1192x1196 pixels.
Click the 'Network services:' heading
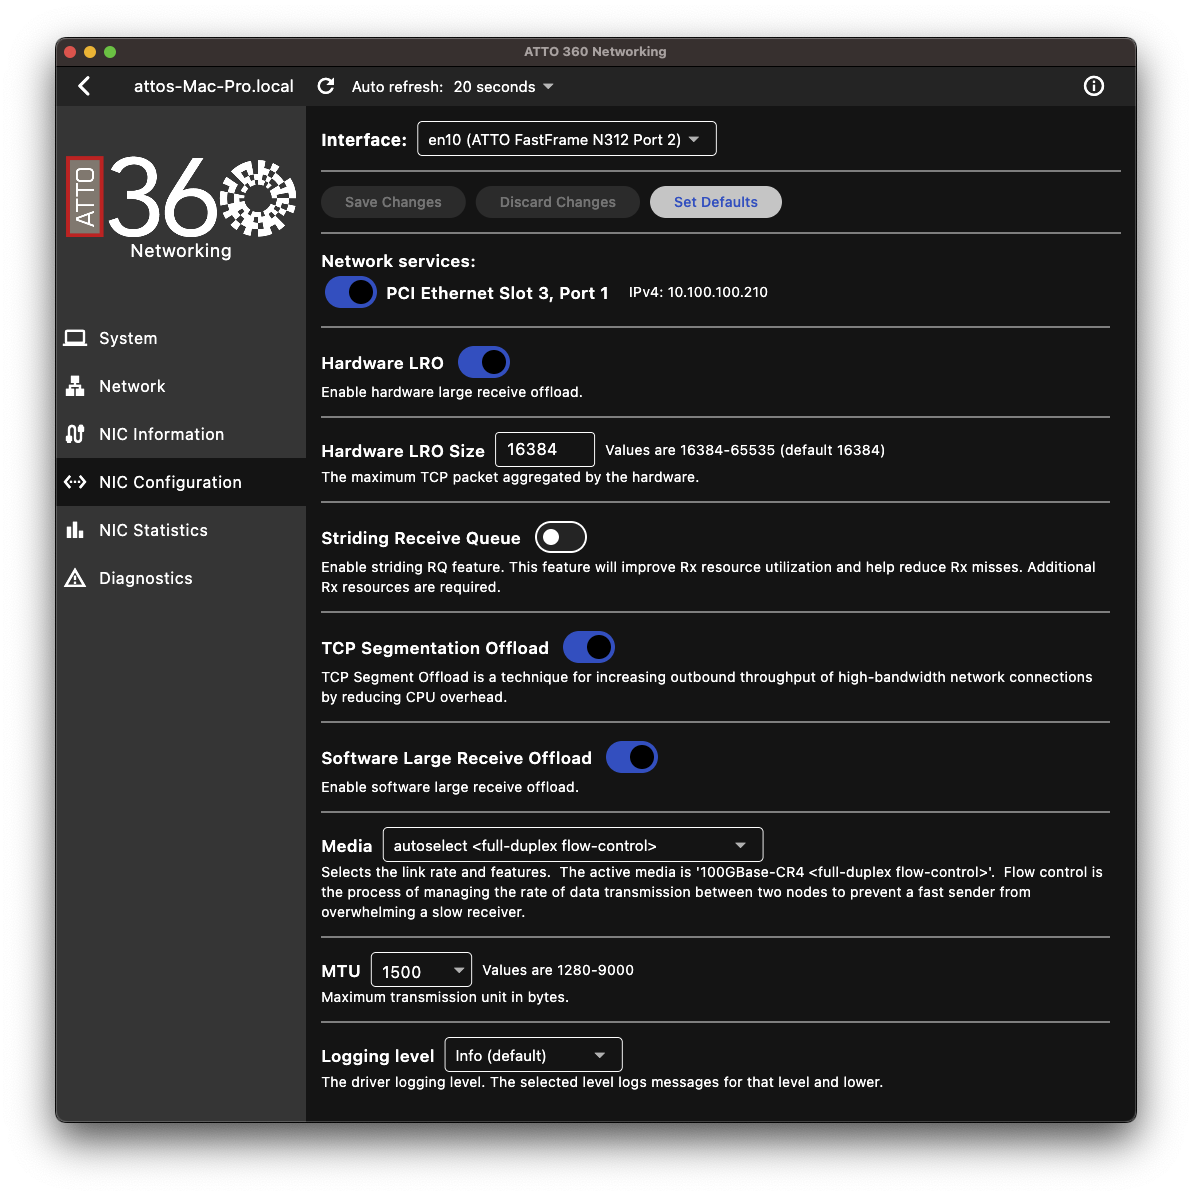[398, 261]
